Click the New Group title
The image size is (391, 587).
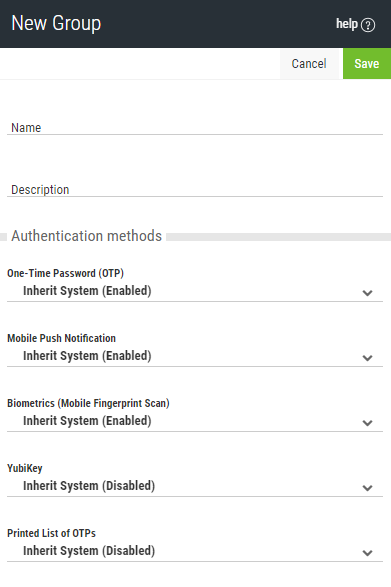click(x=56, y=23)
